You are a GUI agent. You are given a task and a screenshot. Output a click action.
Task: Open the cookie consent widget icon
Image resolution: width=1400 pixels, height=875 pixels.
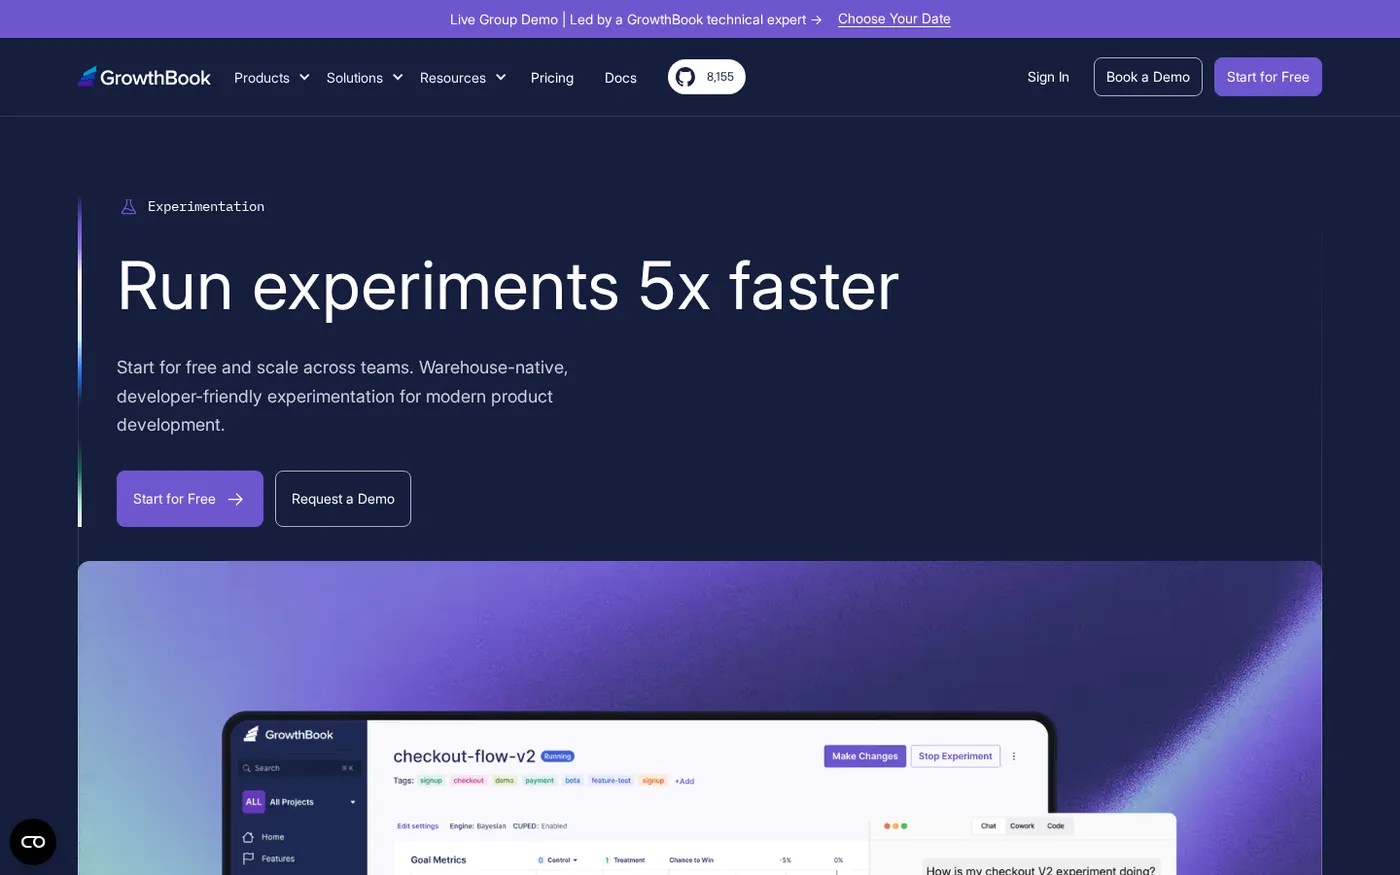click(33, 842)
